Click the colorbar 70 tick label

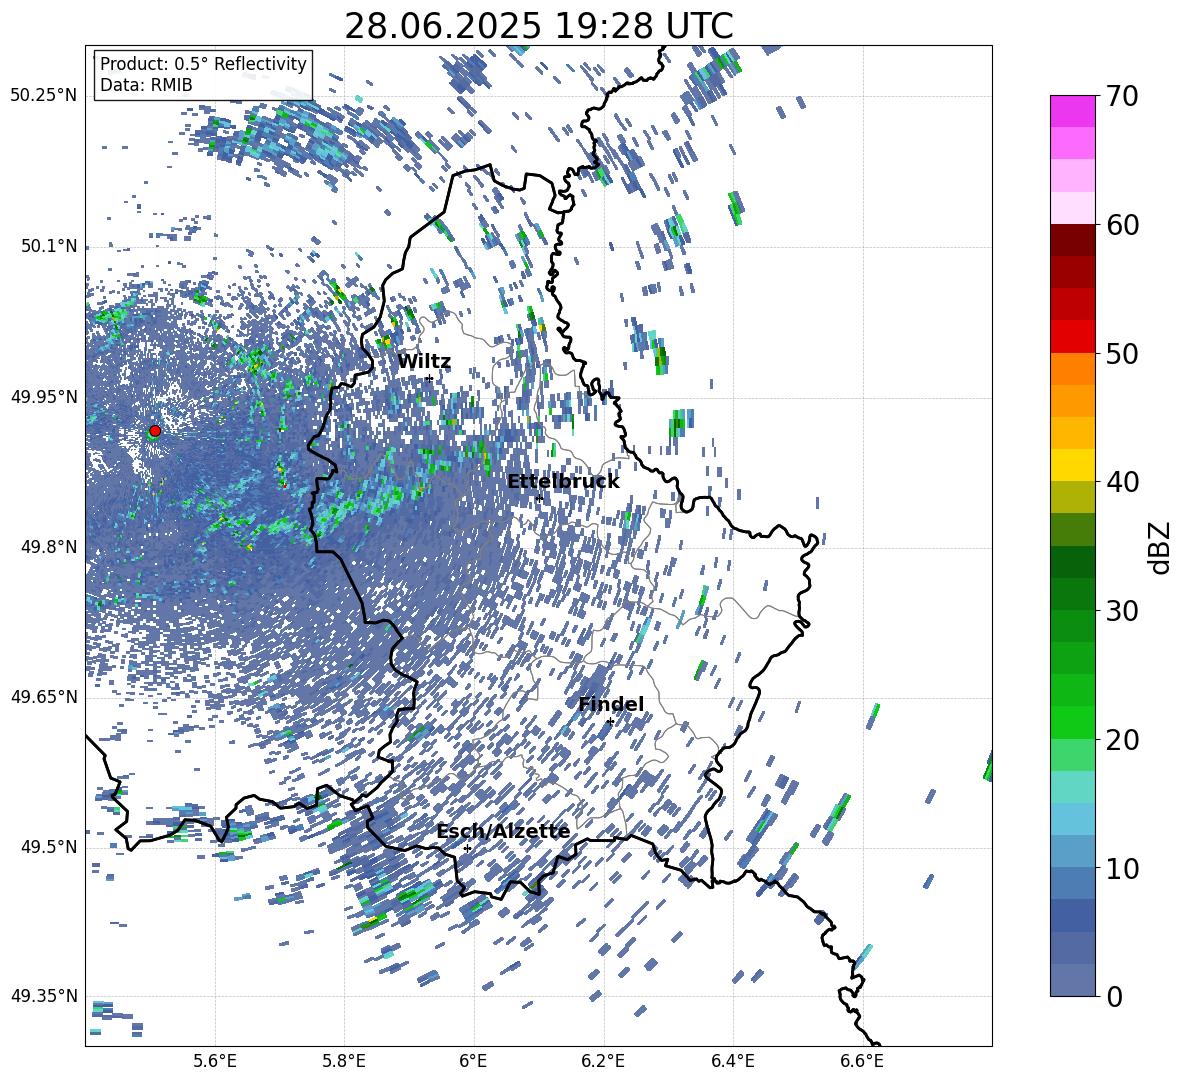point(1123,97)
